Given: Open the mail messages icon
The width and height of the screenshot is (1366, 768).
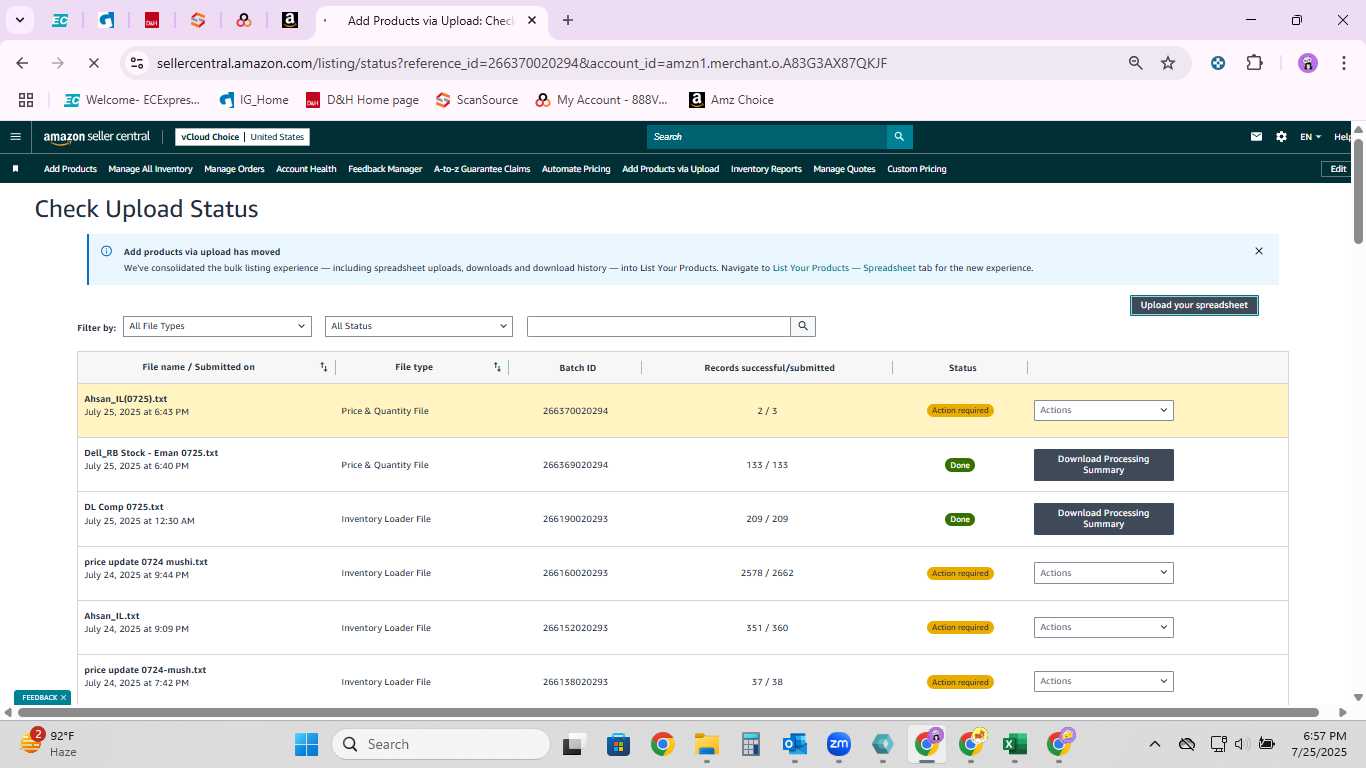Looking at the screenshot, I should coord(1256,137).
